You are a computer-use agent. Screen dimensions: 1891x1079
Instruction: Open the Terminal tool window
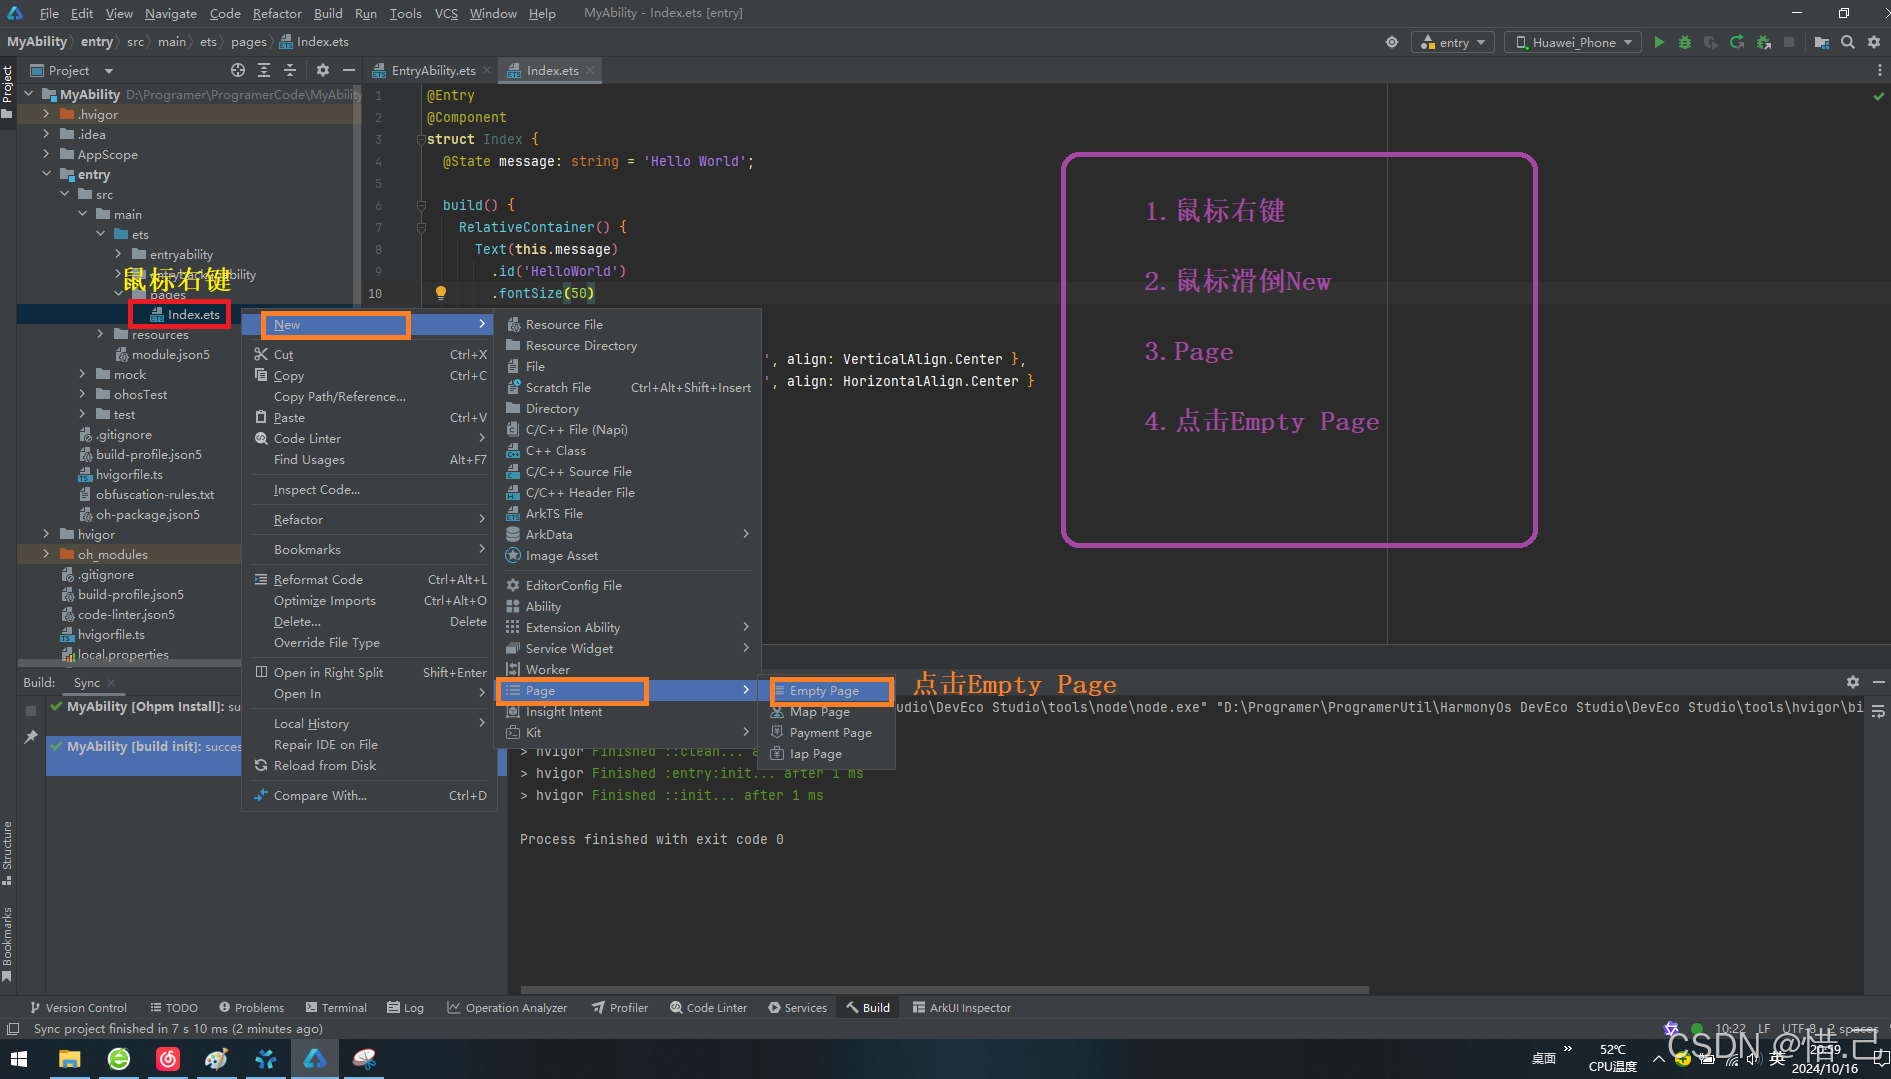pos(337,1007)
